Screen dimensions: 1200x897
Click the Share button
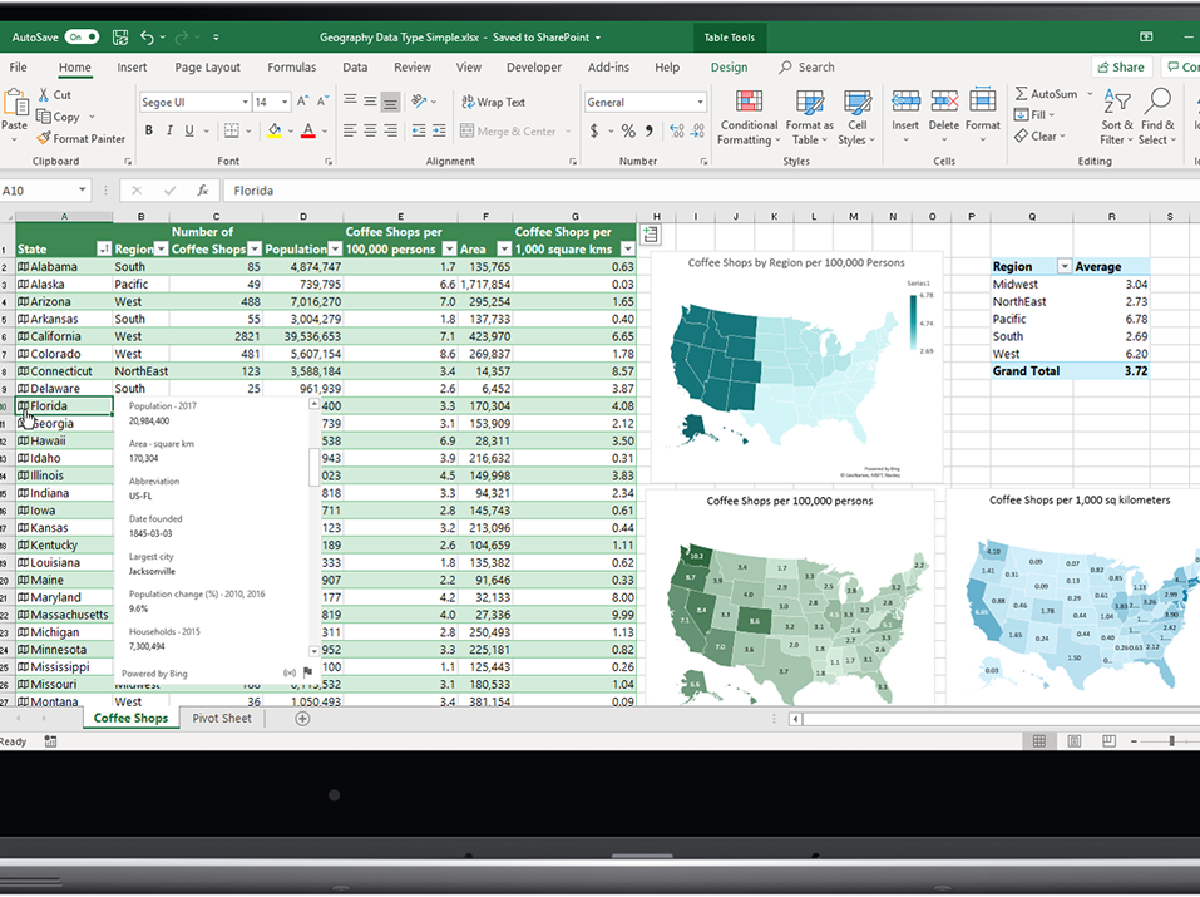click(x=1120, y=68)
